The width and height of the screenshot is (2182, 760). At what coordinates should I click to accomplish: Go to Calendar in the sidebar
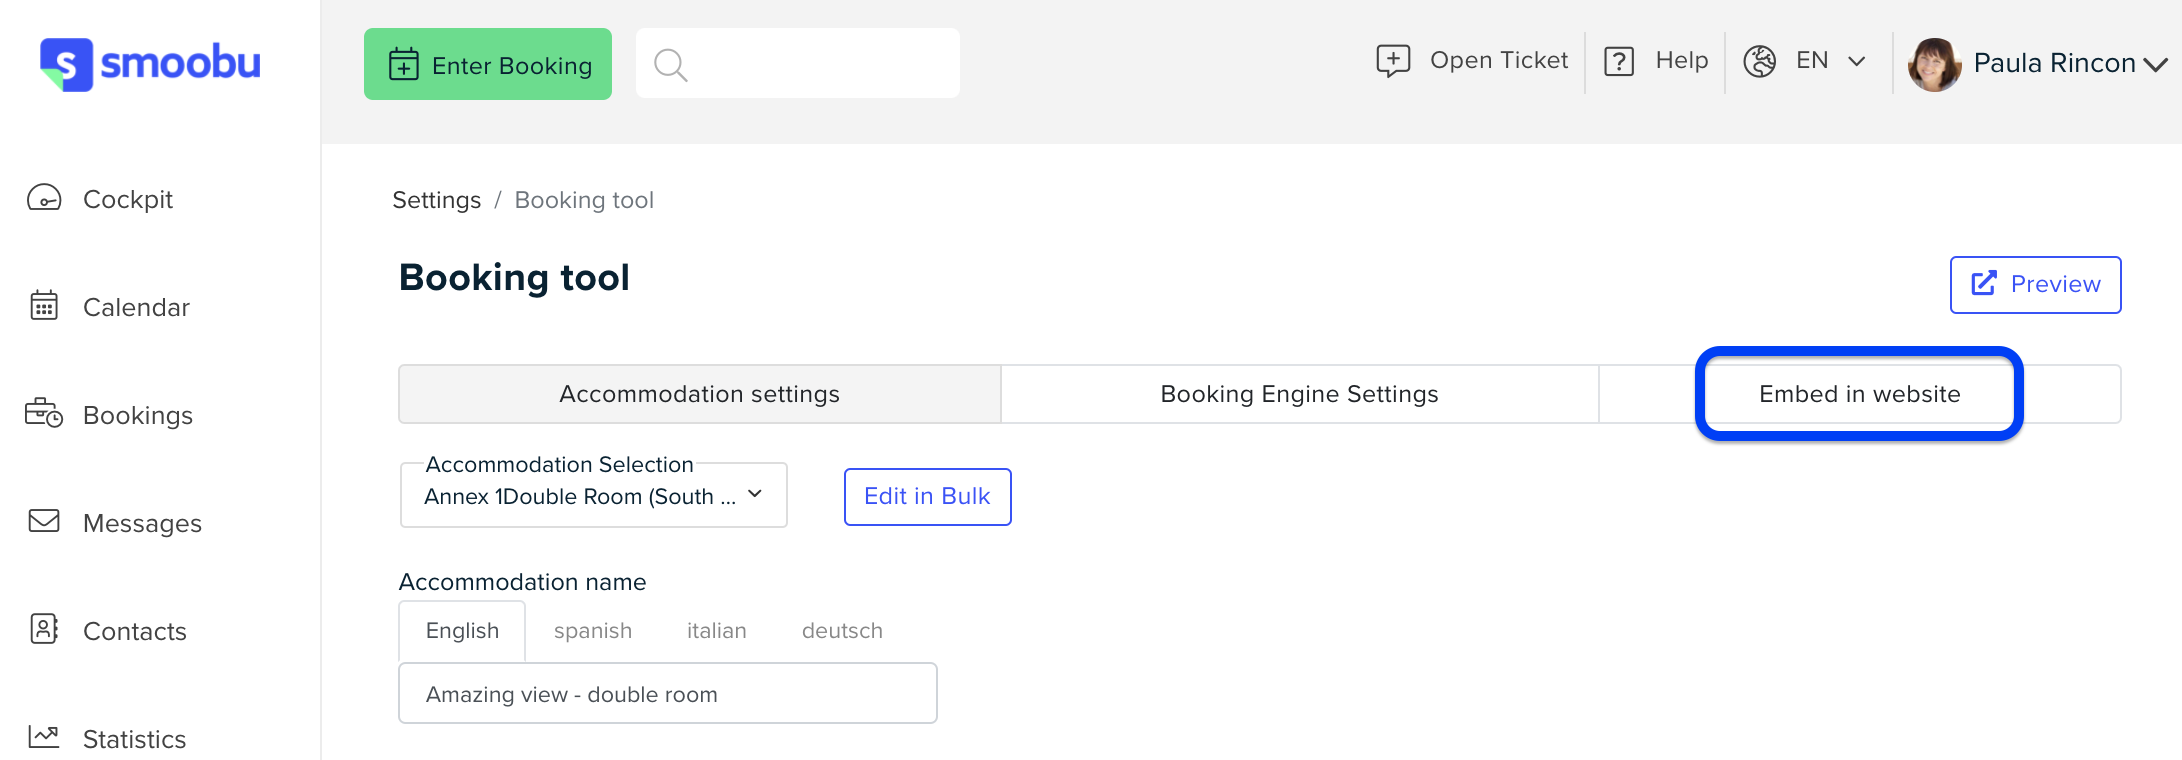pyautogui.click(x=136, y=307)
